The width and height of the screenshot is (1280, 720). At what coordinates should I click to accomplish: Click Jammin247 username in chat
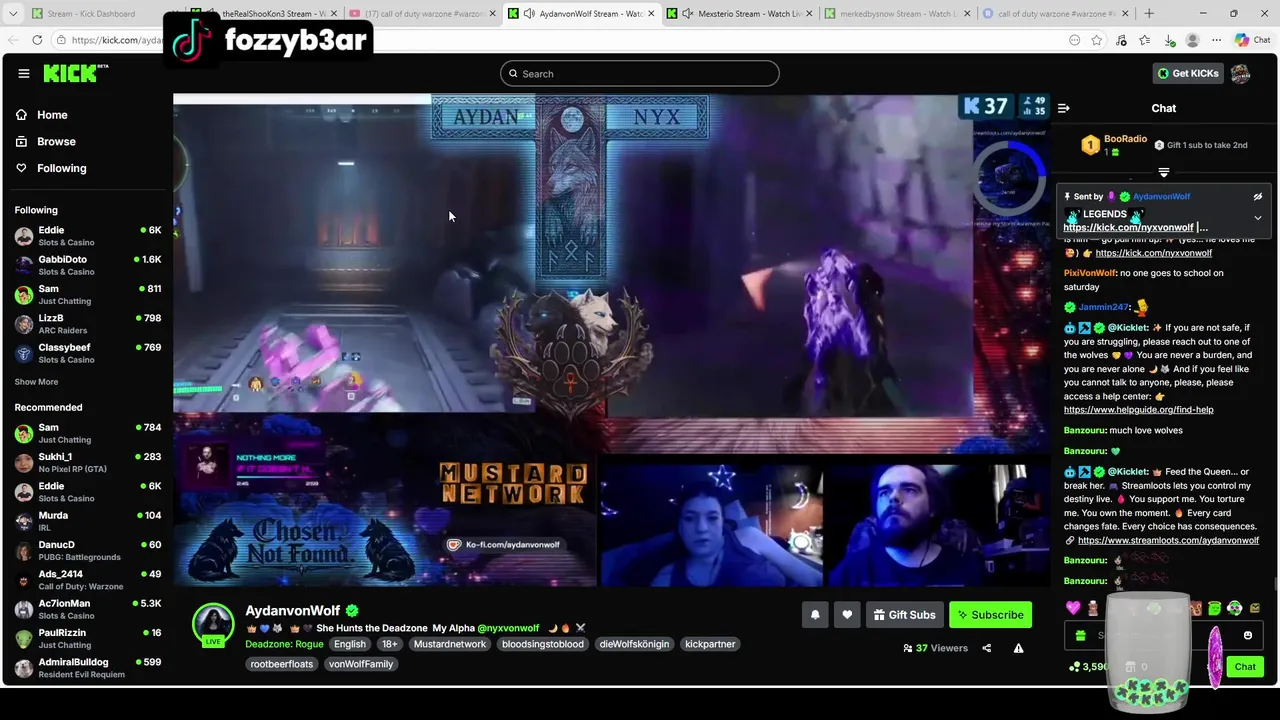1104,307
